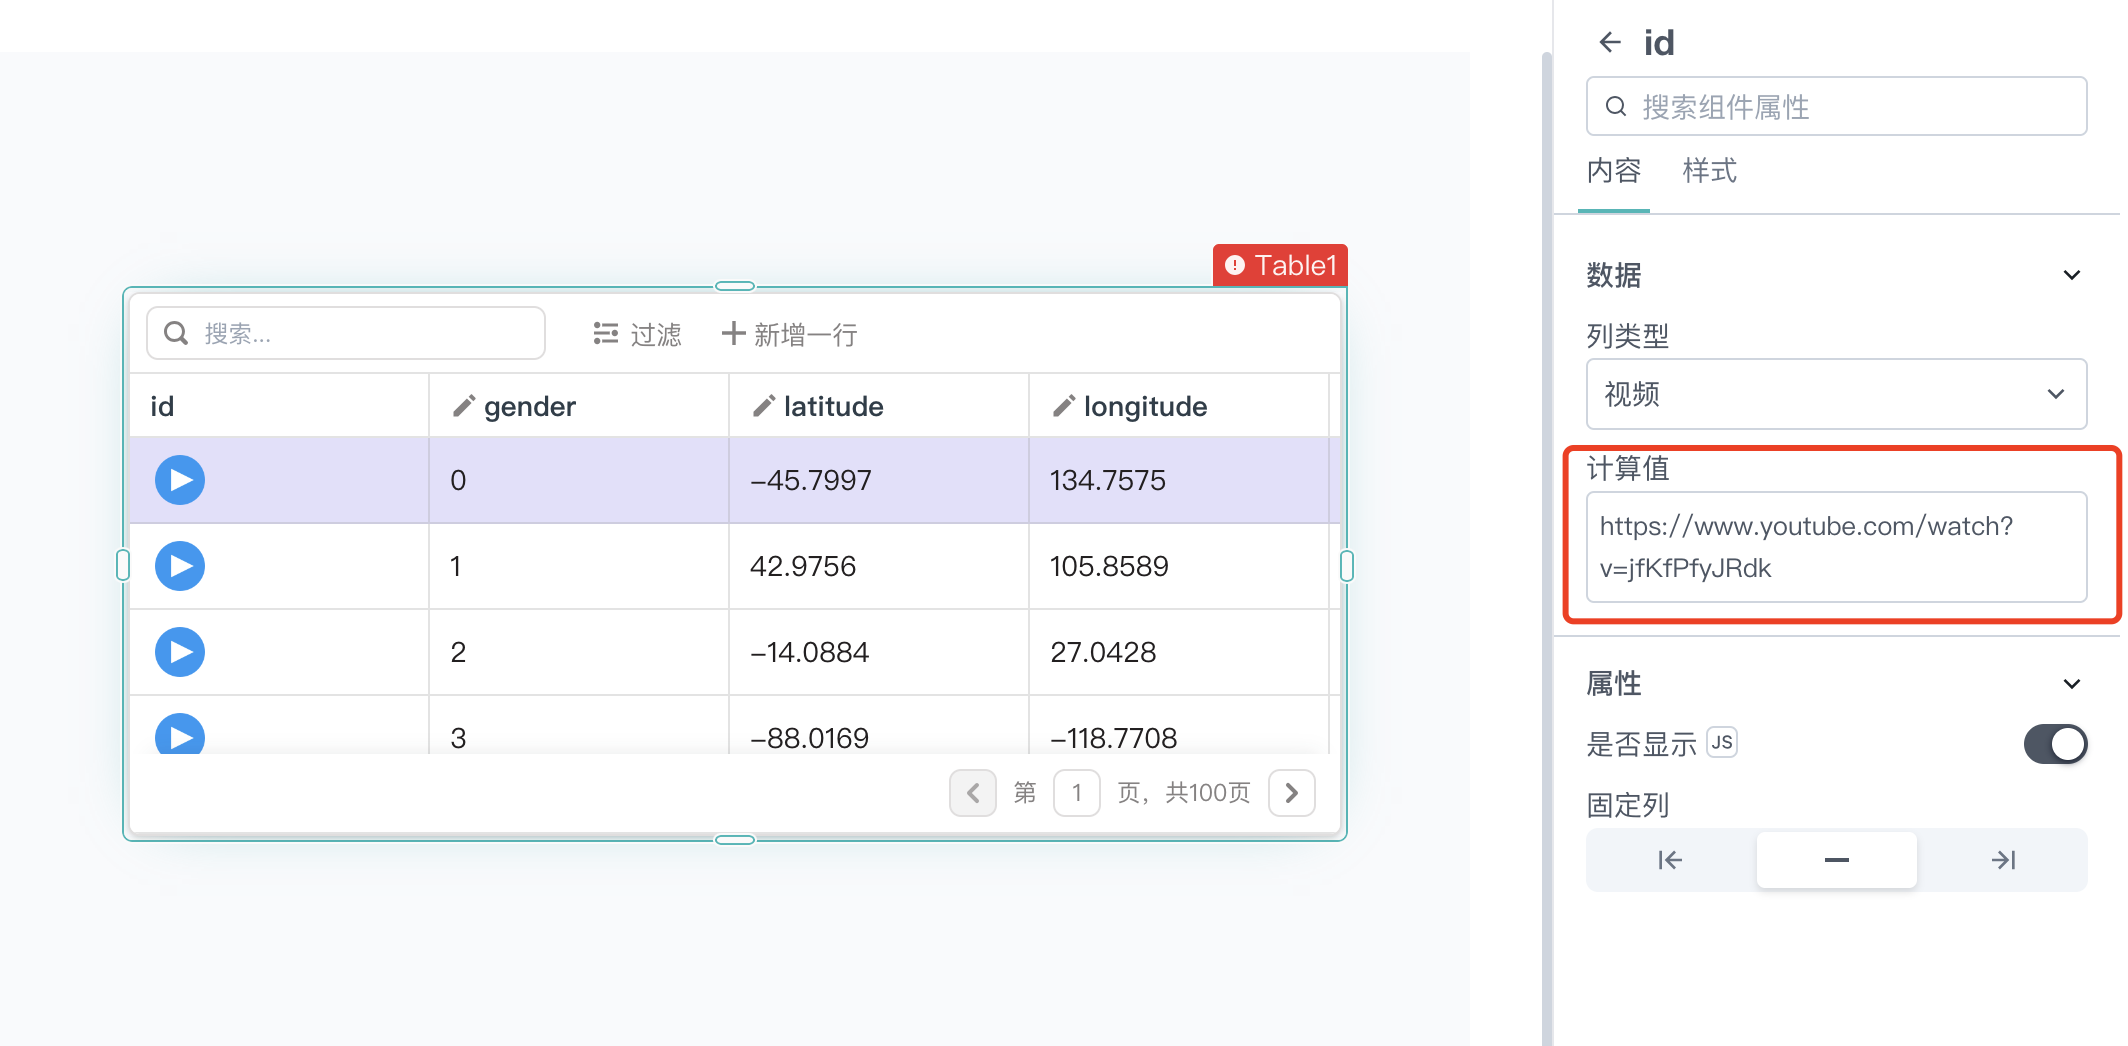2128x1046 pixels.
Task: Click the longitude column header text
Action: [1145, 406]
